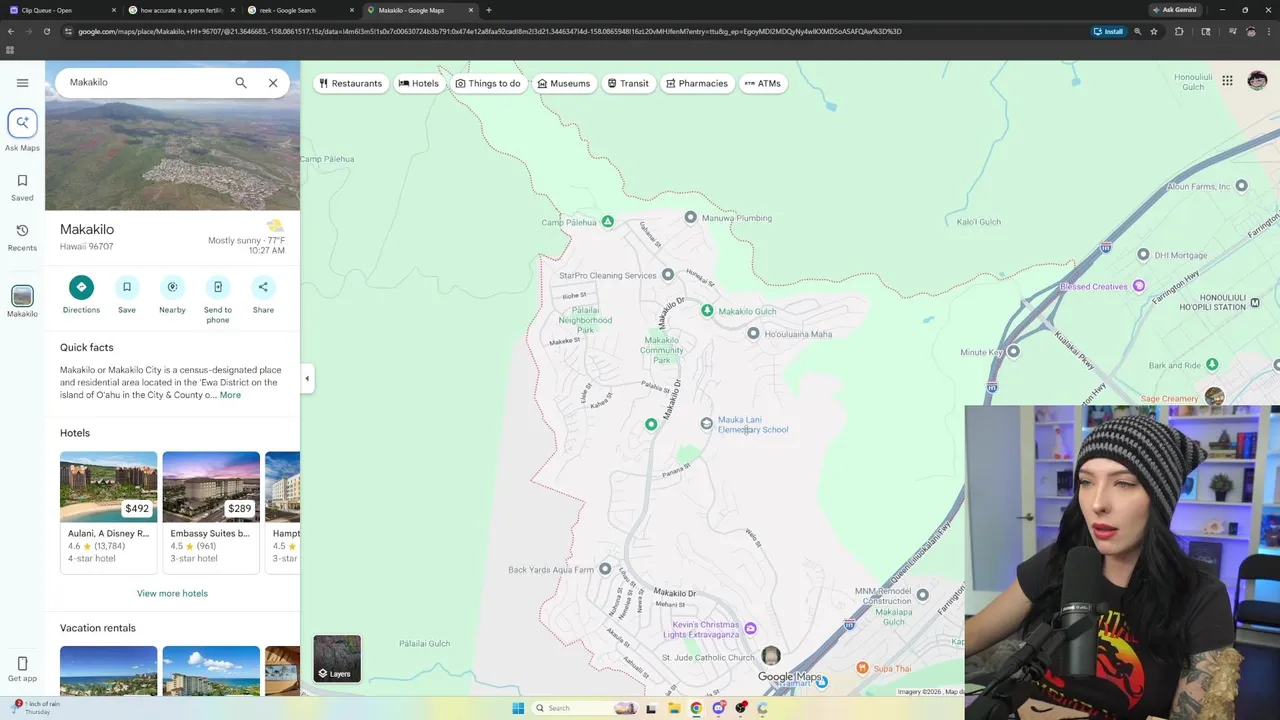Install the Google Maps app
Viewport: 1280px width, 720px height.
pos(1108,31)
